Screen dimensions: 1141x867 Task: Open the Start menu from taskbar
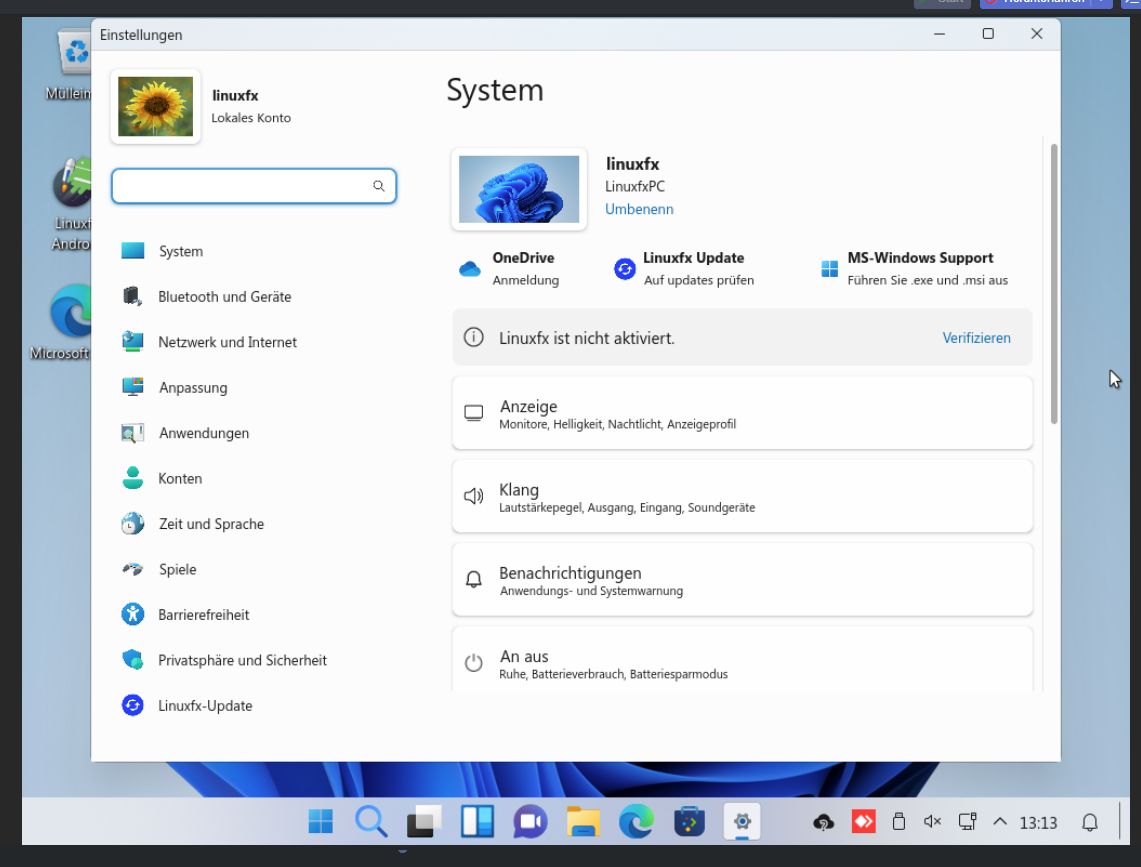320,821
